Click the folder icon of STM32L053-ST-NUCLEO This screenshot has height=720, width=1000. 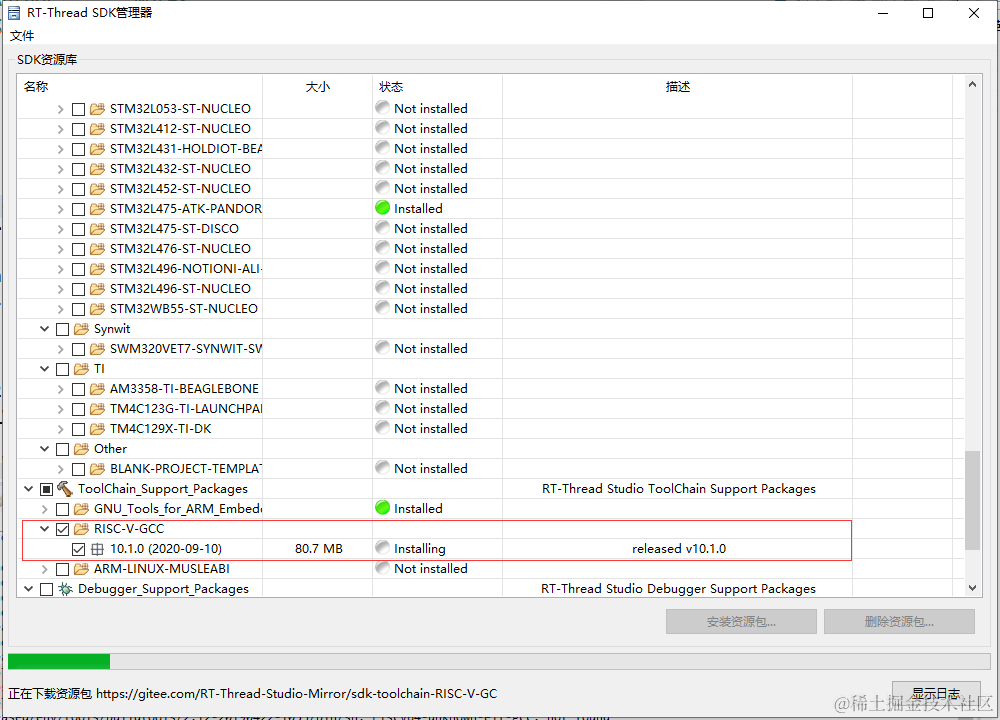coord(97,109)
